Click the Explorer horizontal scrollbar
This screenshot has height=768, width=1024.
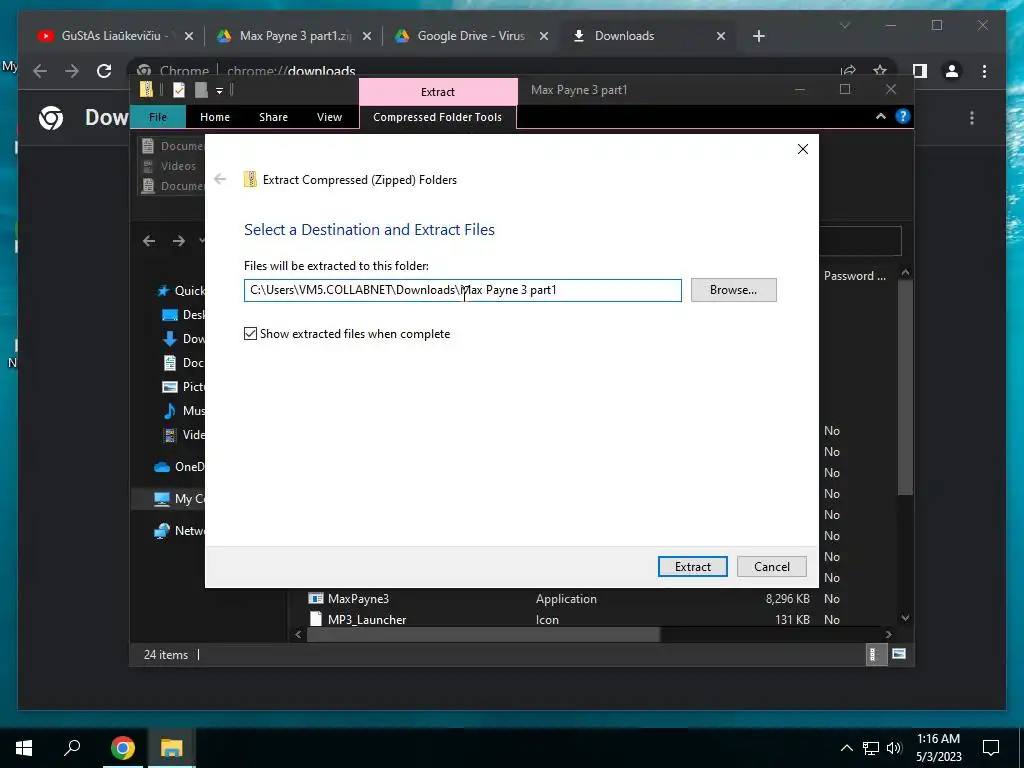click(x=483, y=634)
